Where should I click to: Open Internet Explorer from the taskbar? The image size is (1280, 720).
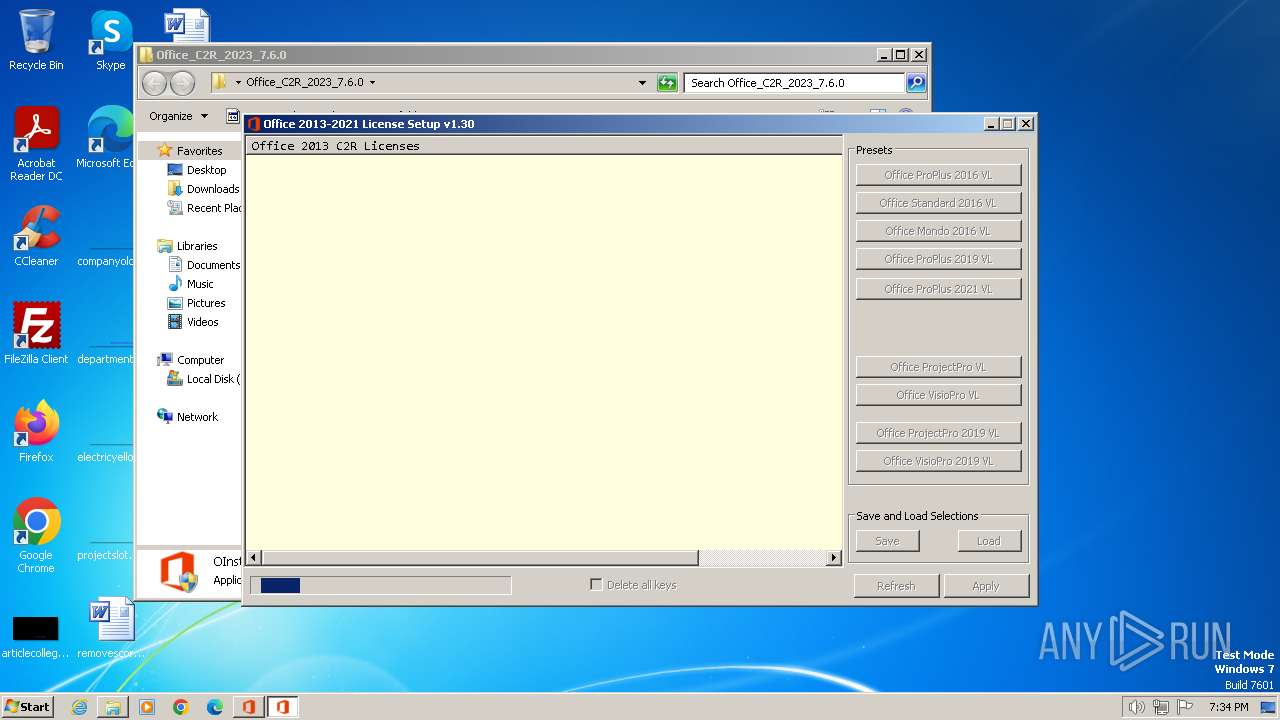tap(79, 707)
